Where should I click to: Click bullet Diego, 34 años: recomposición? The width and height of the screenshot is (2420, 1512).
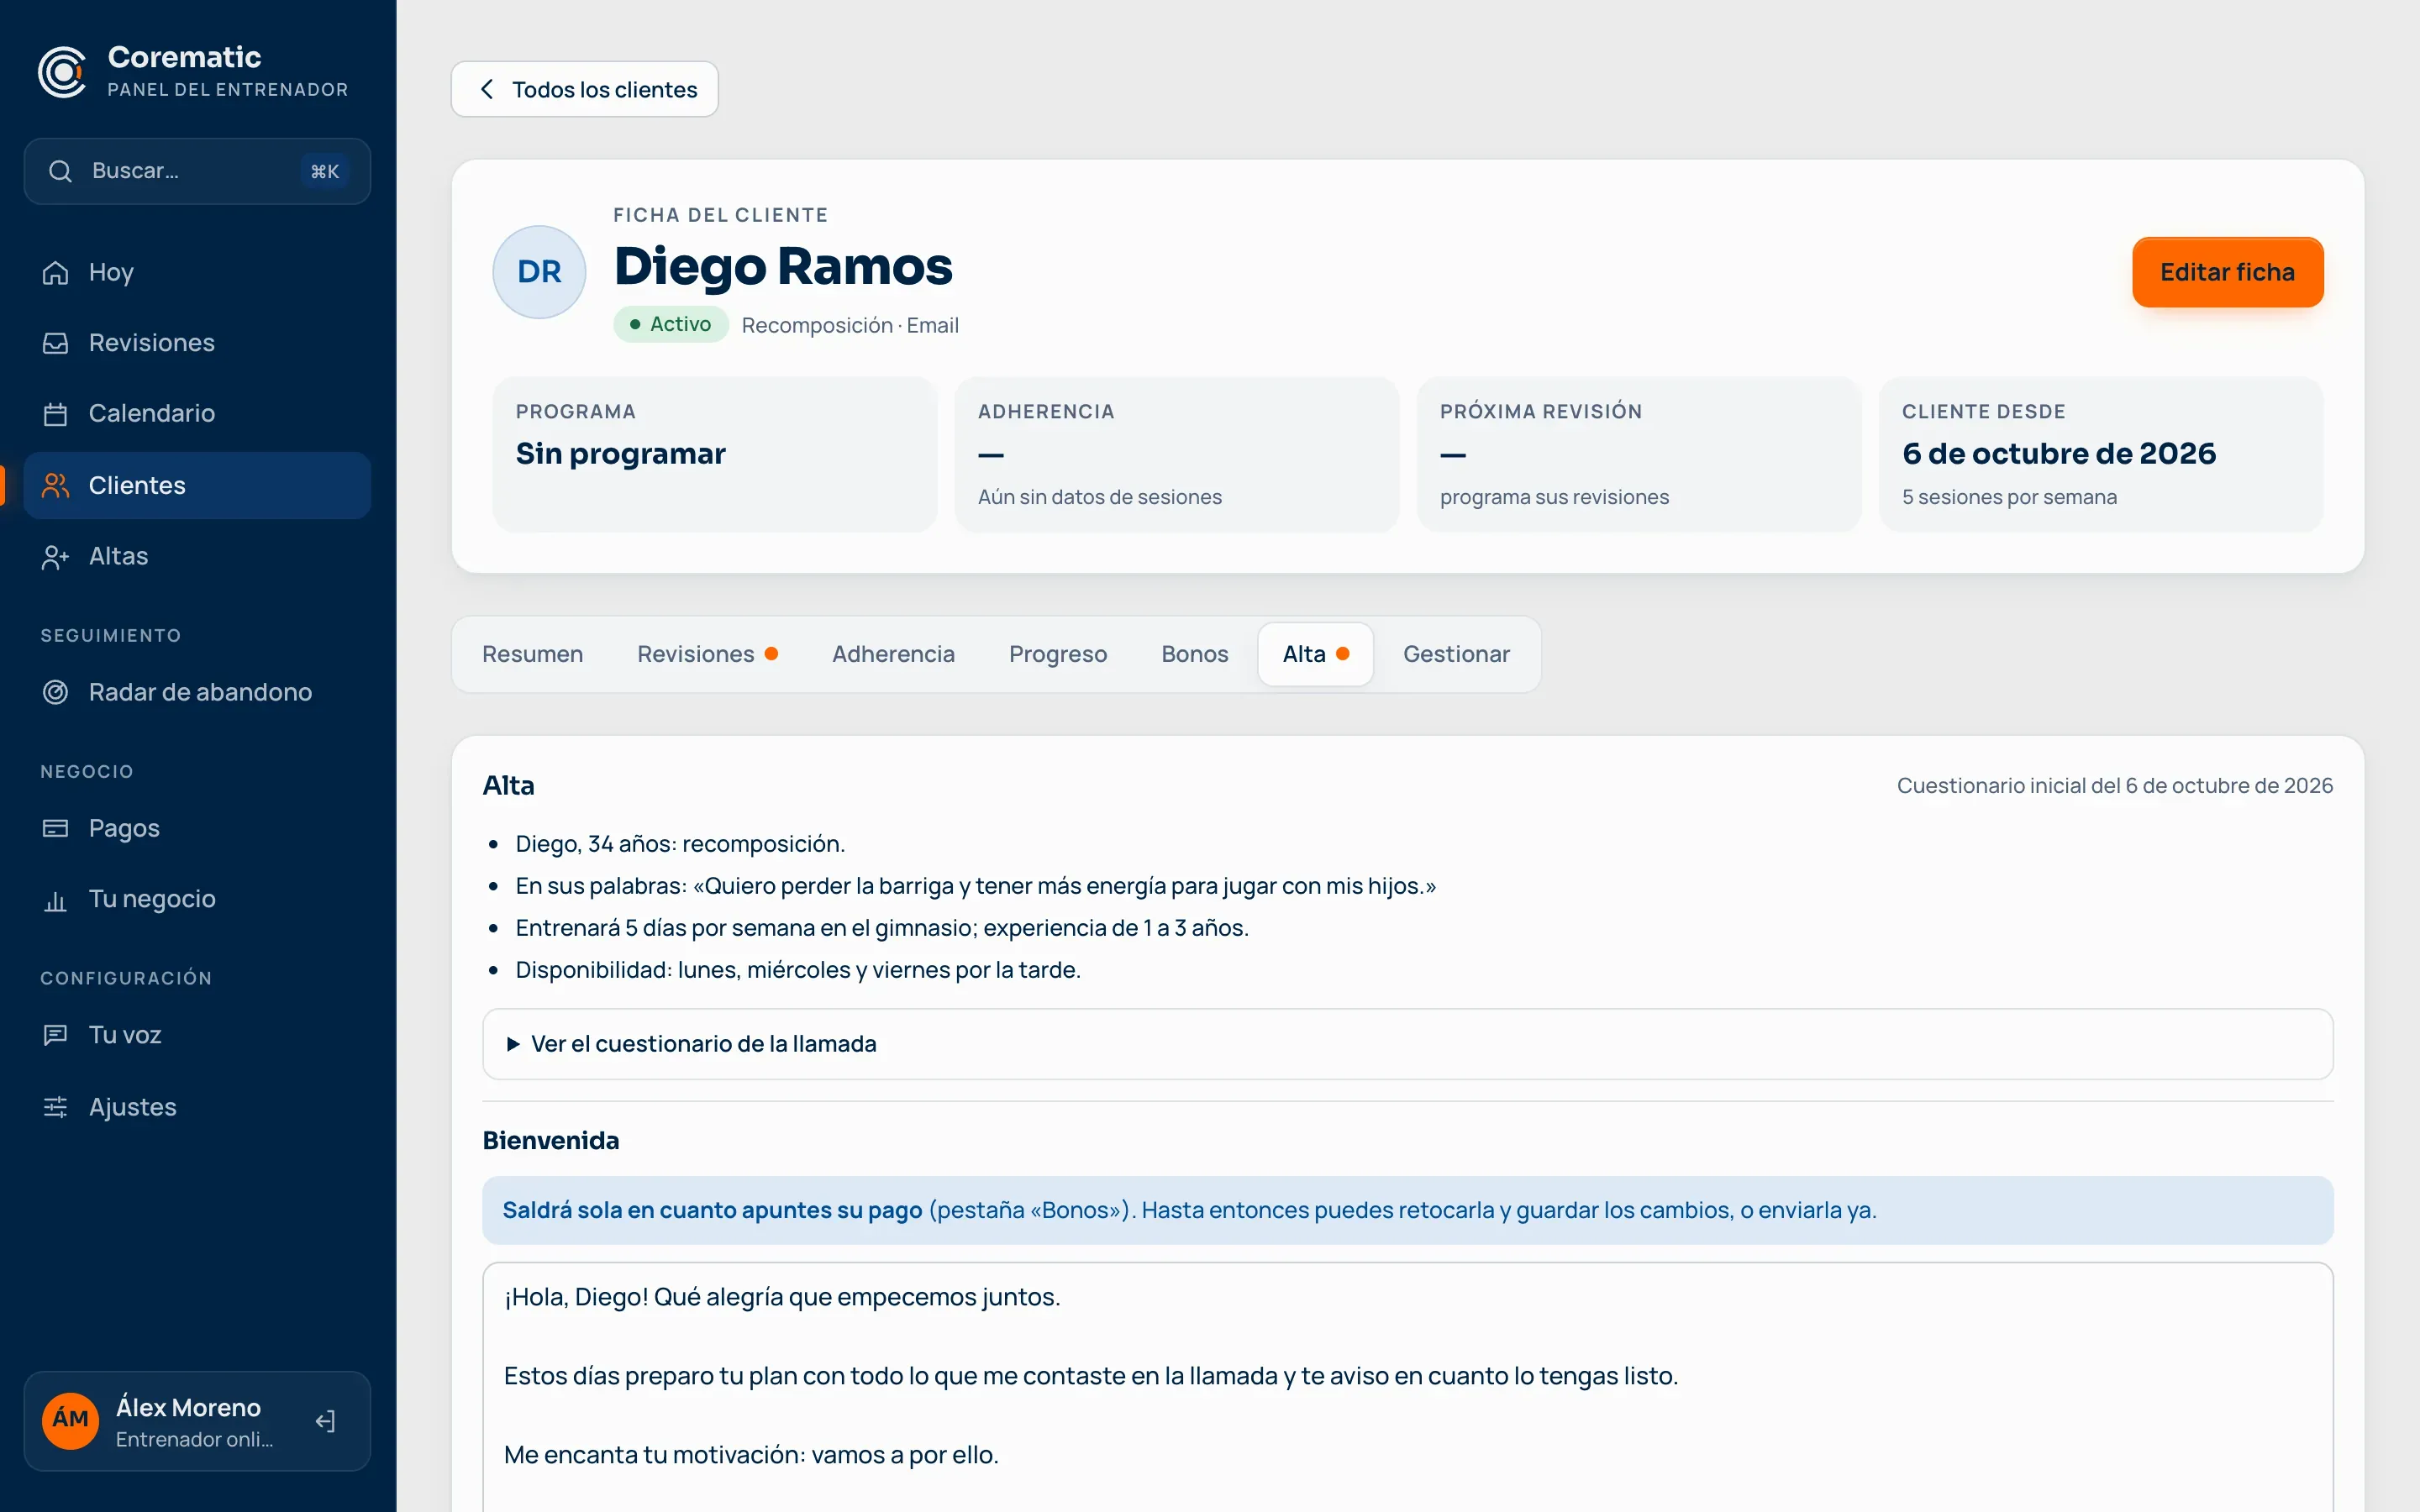tap(680, 844)
